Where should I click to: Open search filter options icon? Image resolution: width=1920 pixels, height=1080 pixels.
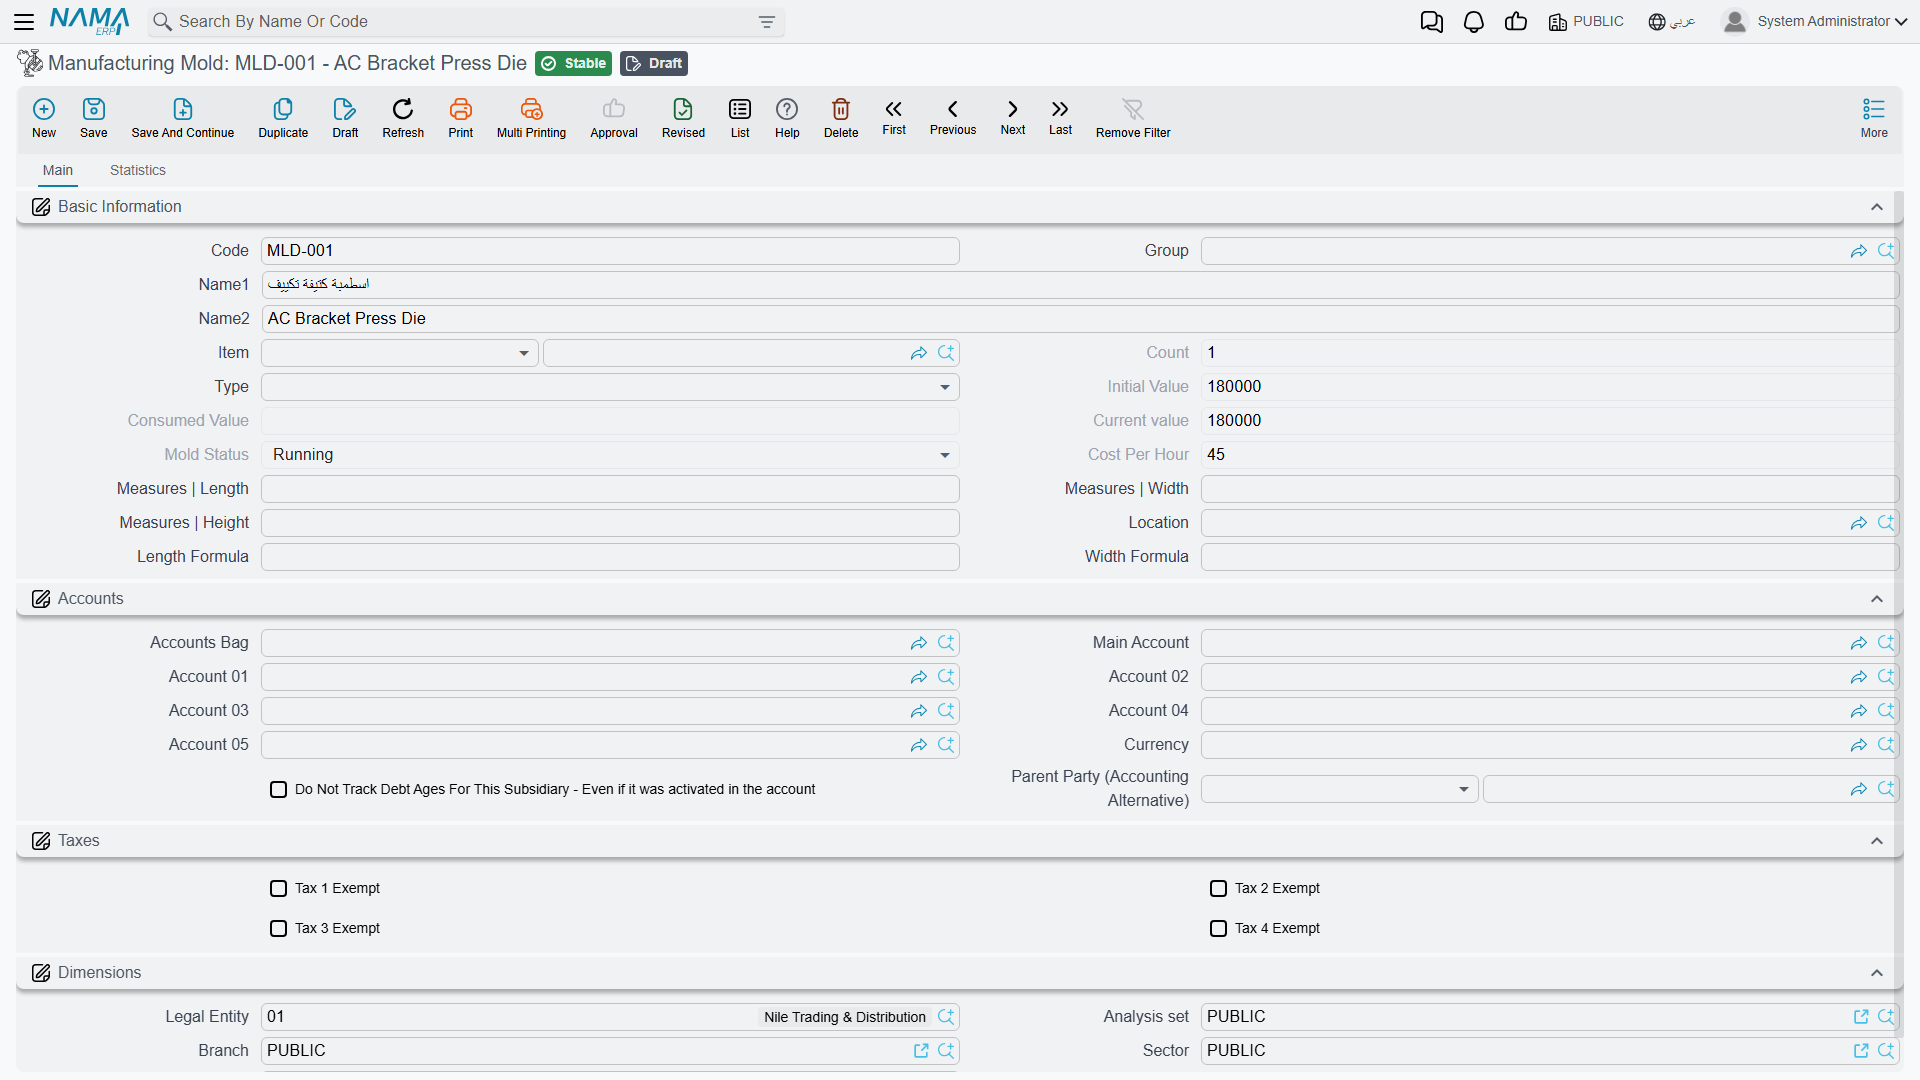767,22
